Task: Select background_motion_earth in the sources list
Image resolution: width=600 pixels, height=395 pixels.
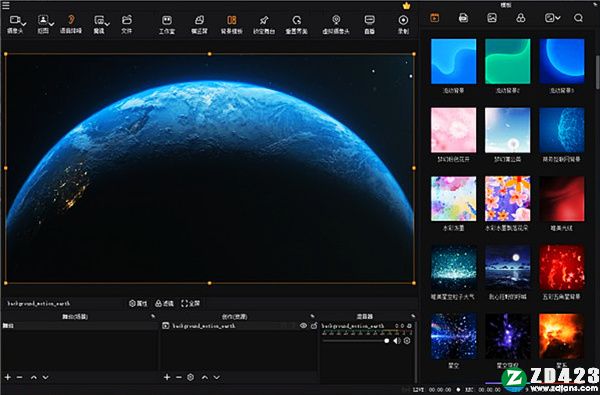Action: click(x=204, y=326)
